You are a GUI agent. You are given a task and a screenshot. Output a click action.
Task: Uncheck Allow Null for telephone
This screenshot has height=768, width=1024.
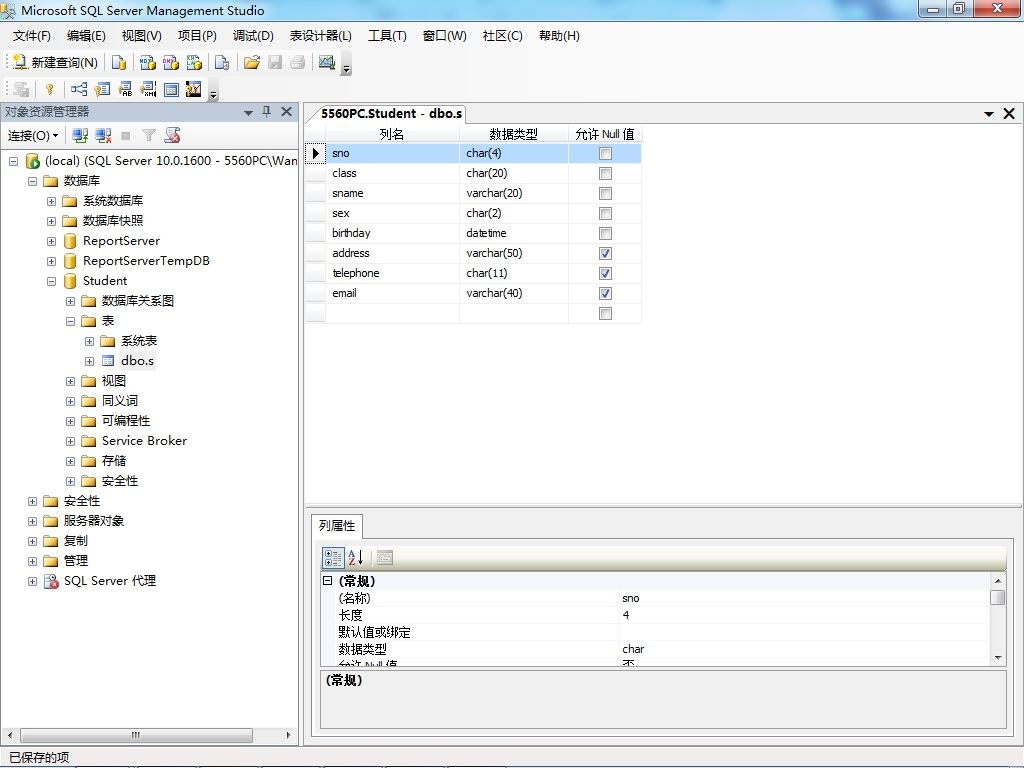coord(605,274)
